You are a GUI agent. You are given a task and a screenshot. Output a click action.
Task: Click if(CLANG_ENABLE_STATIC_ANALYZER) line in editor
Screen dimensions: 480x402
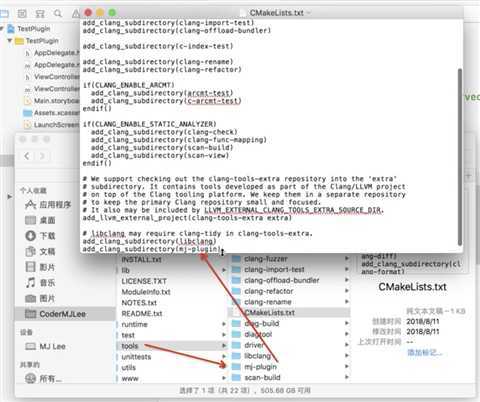tap(149, 124)
